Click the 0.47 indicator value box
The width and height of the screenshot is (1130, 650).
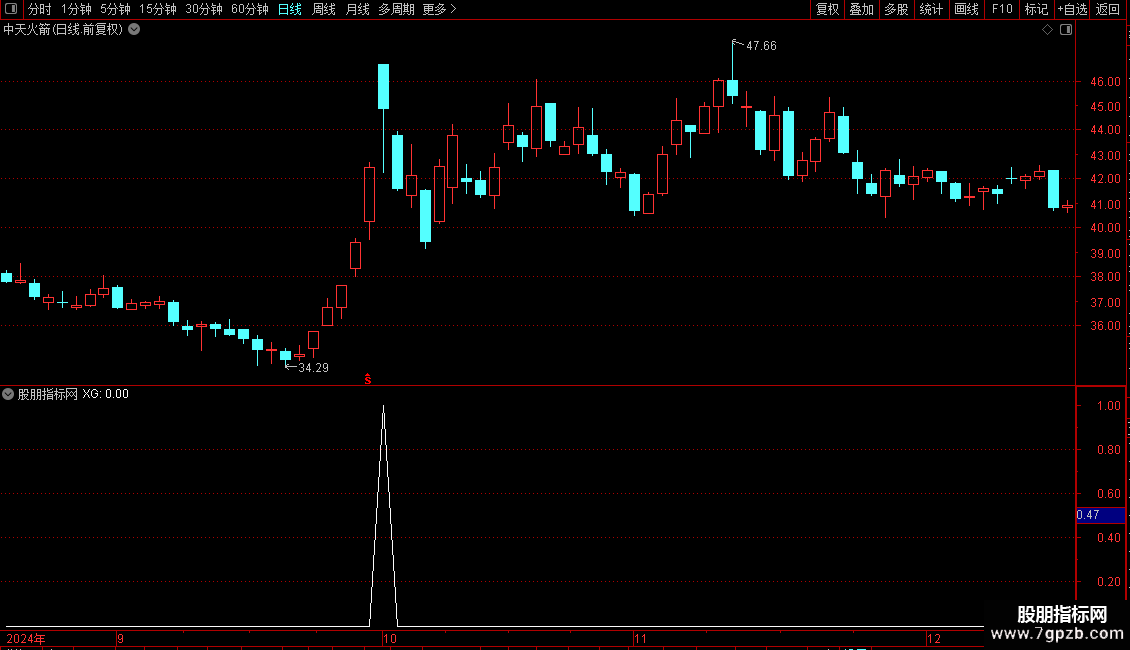click(1100, 515)
